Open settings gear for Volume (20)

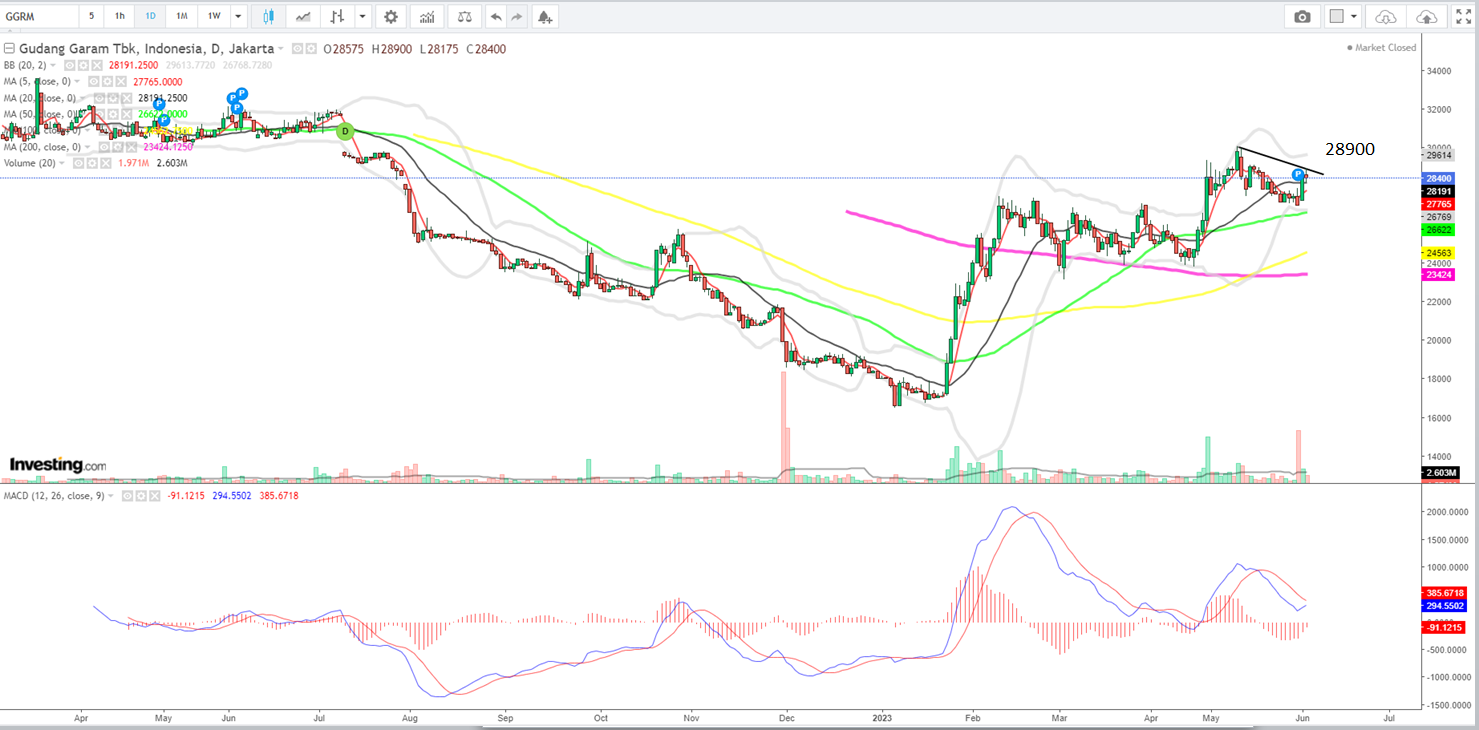click(x=92, y=163)
